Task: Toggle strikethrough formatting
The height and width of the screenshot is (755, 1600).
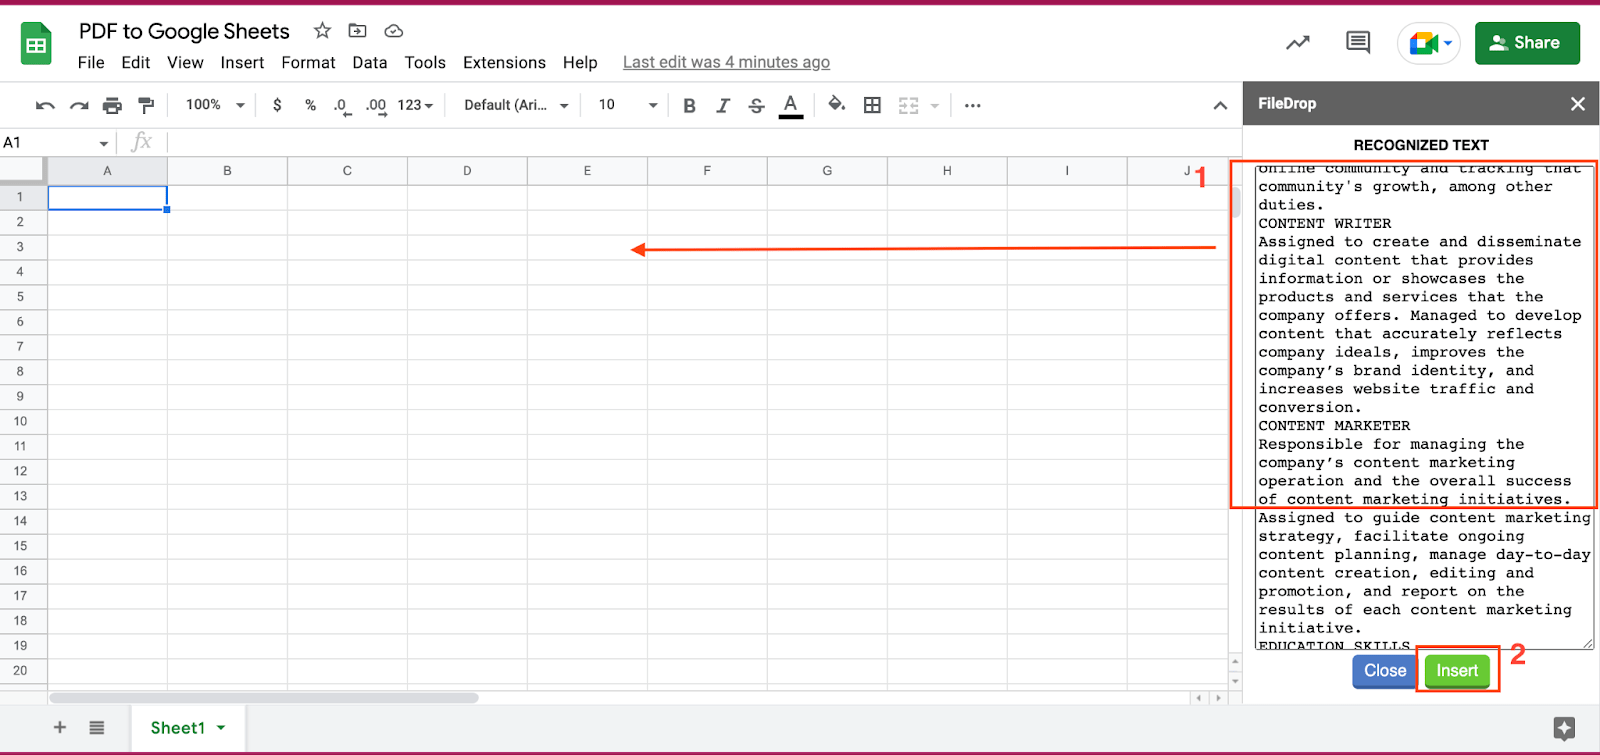Action: (756, 105)
